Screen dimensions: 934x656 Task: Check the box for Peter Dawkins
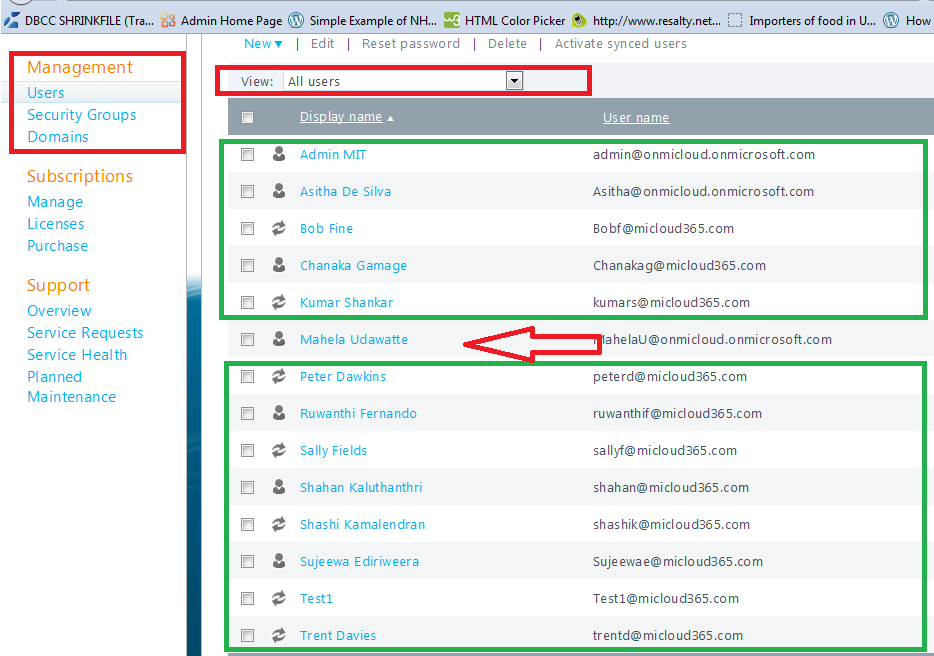[247, 376]
